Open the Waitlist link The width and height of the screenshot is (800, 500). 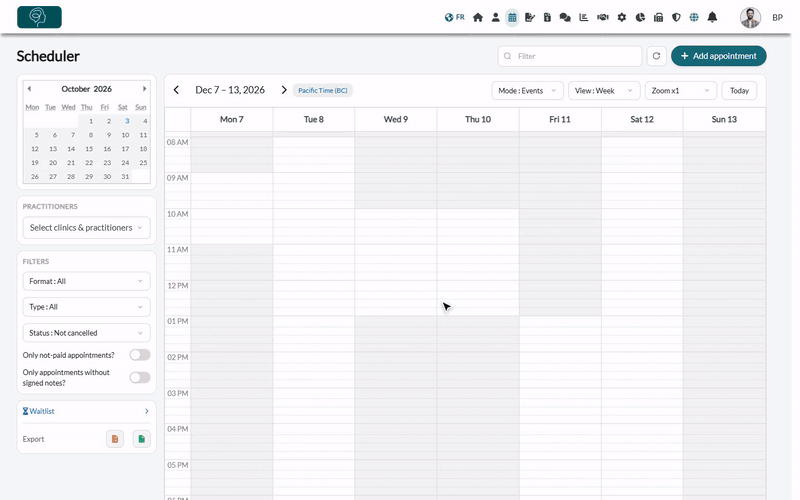(38, 411)
